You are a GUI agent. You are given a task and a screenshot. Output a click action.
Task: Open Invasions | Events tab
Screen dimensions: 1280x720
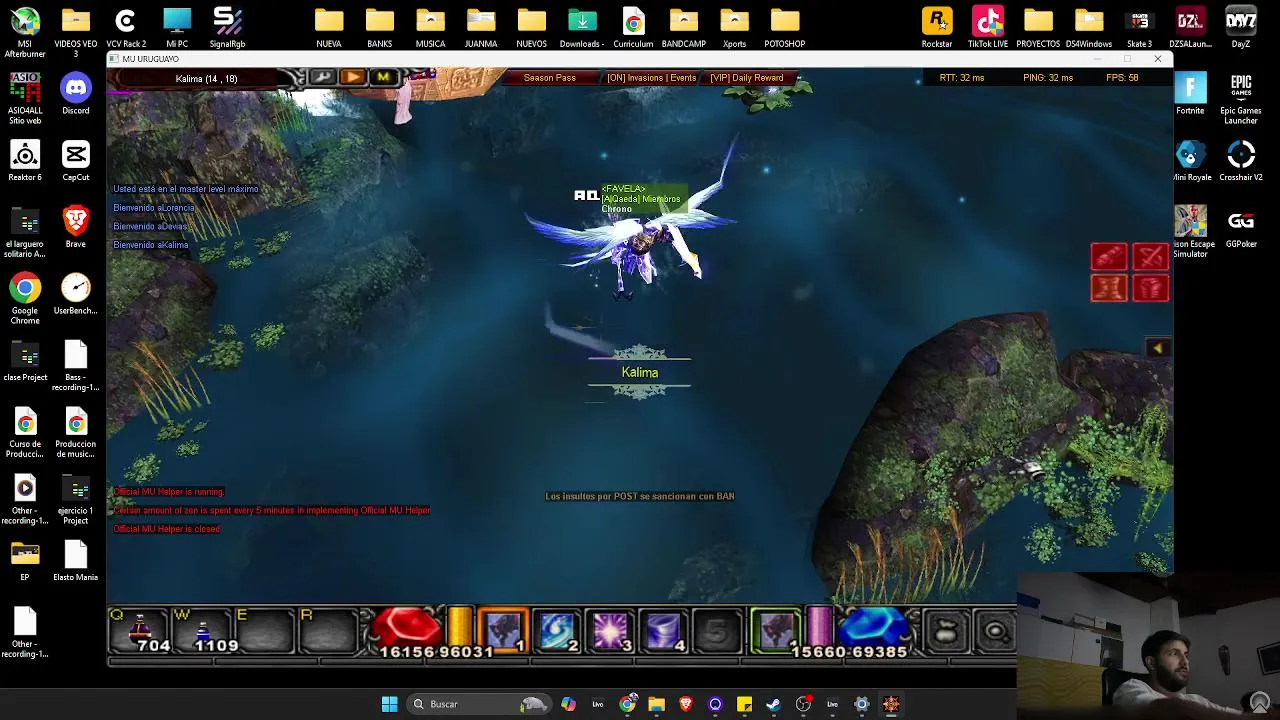pyautogui.click(x=651, y=78)
